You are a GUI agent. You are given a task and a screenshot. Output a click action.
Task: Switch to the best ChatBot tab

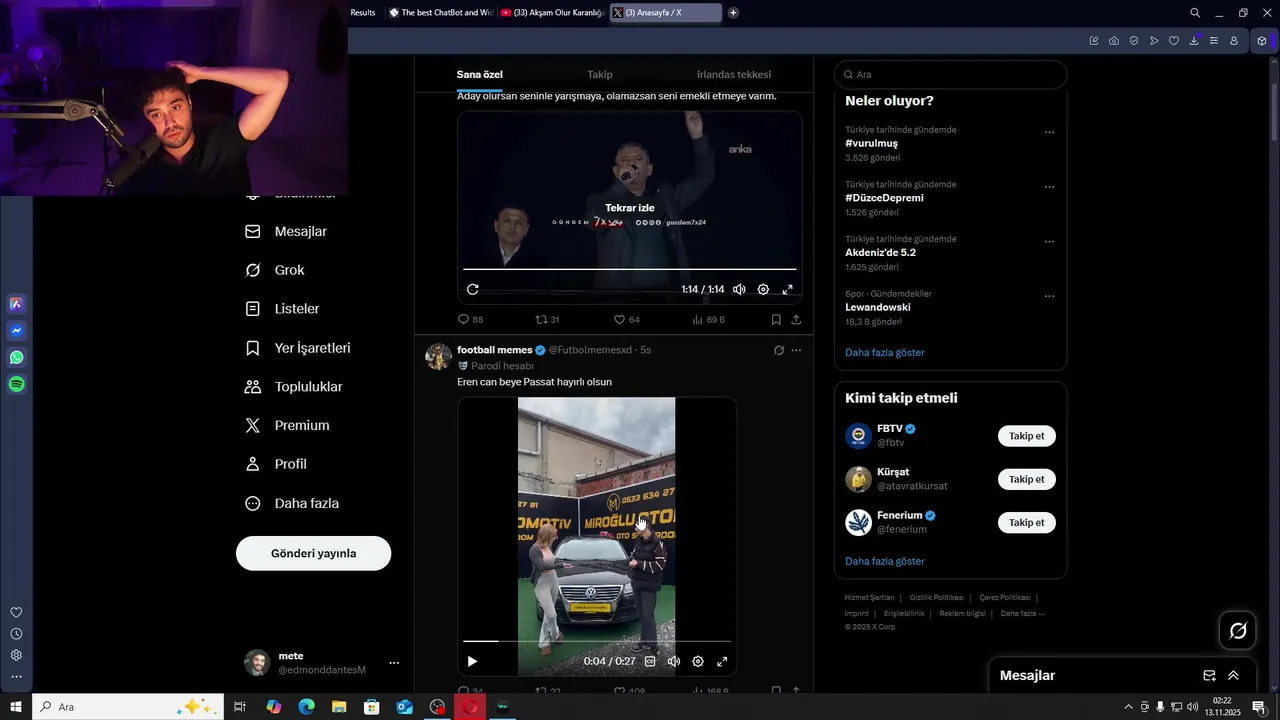click(441, 13)
